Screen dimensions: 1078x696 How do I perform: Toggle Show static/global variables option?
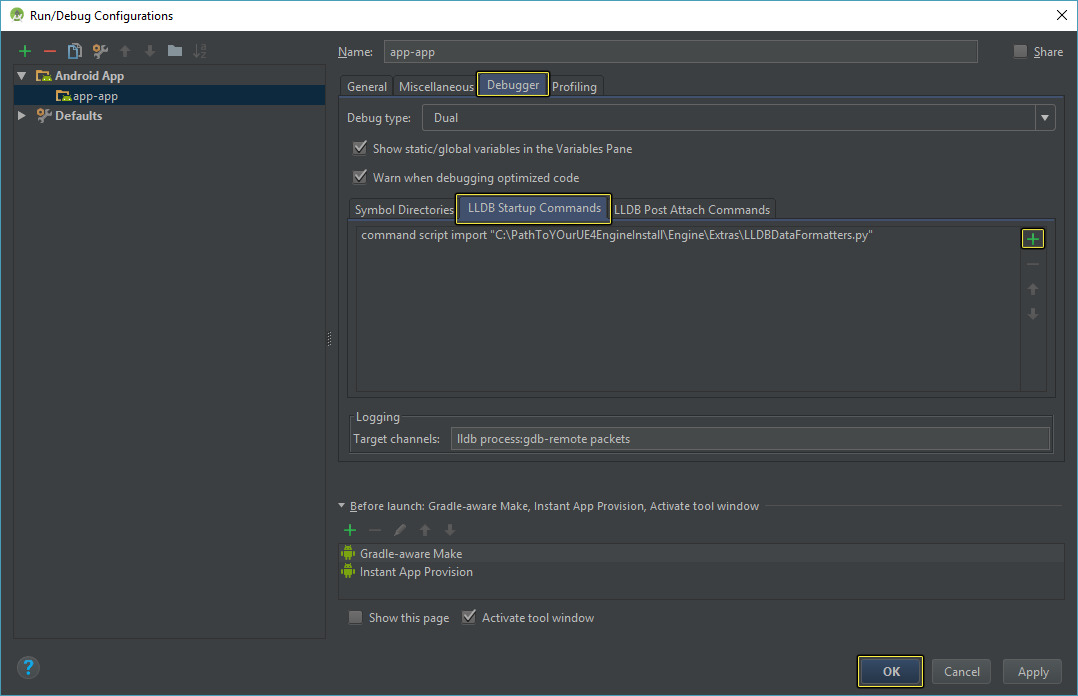click(x=359, y=147)
